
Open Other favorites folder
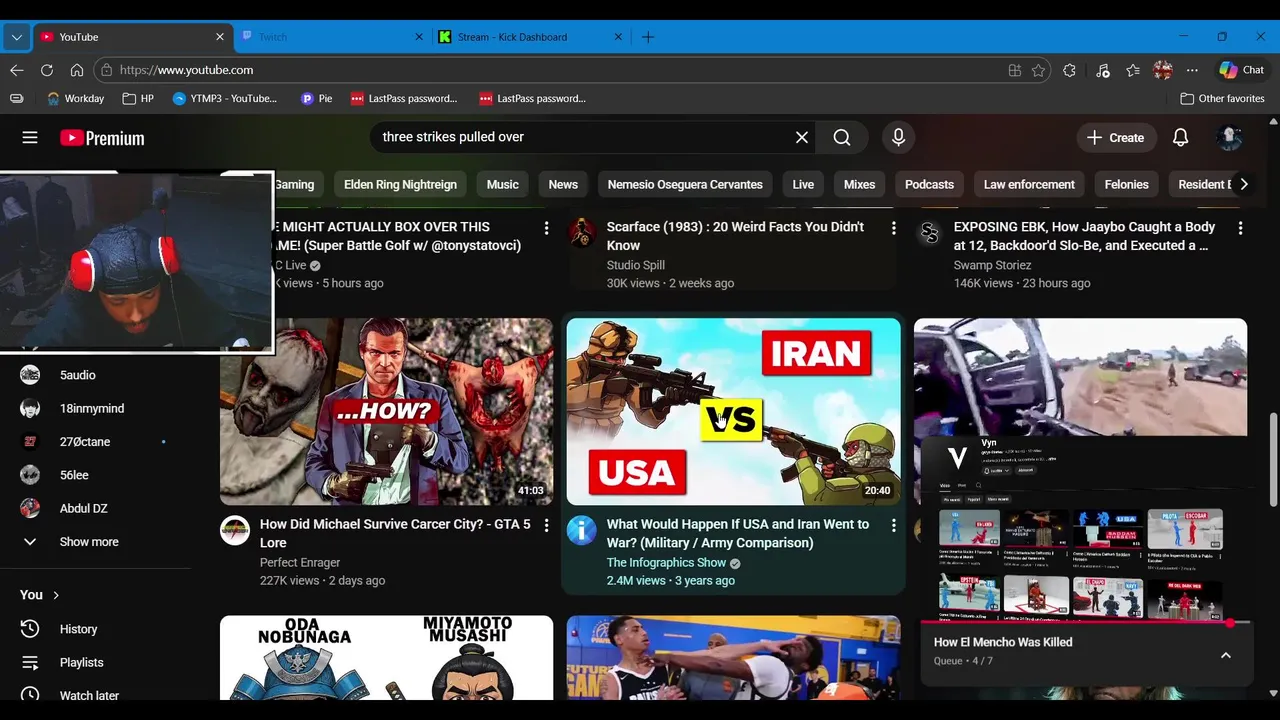pos(1222,98)
